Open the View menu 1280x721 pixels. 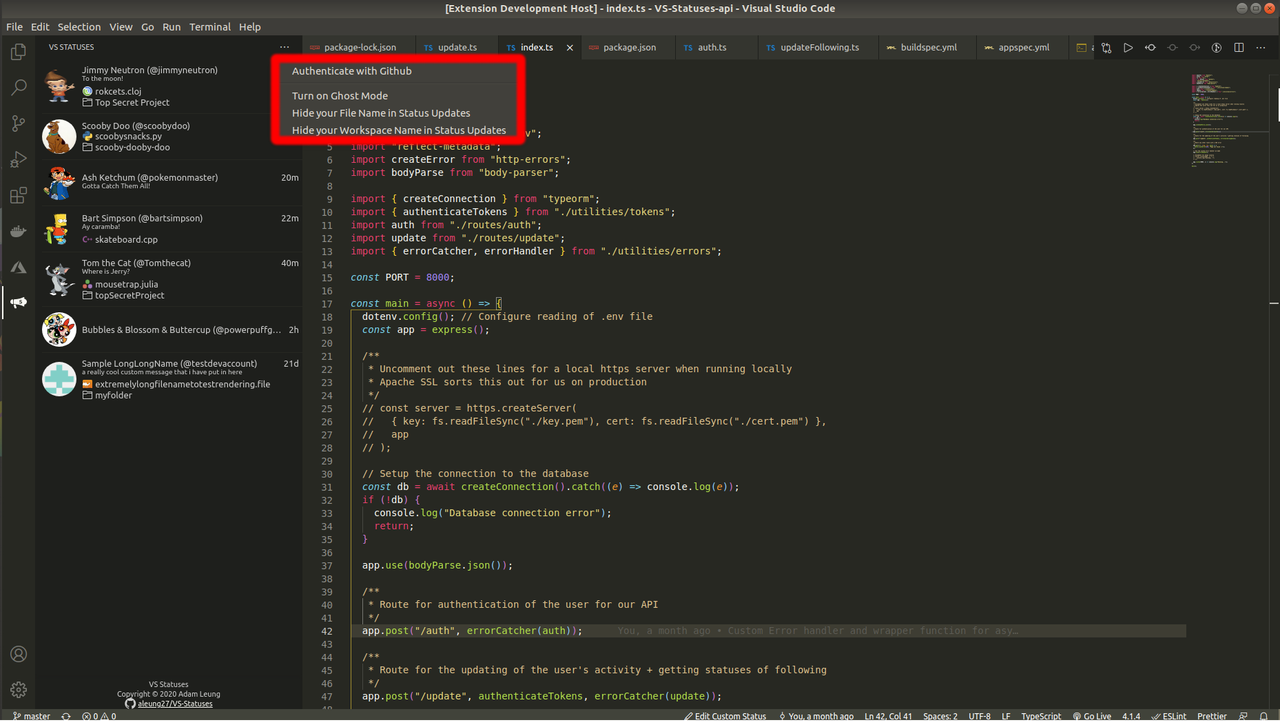[x=121, y=27]
